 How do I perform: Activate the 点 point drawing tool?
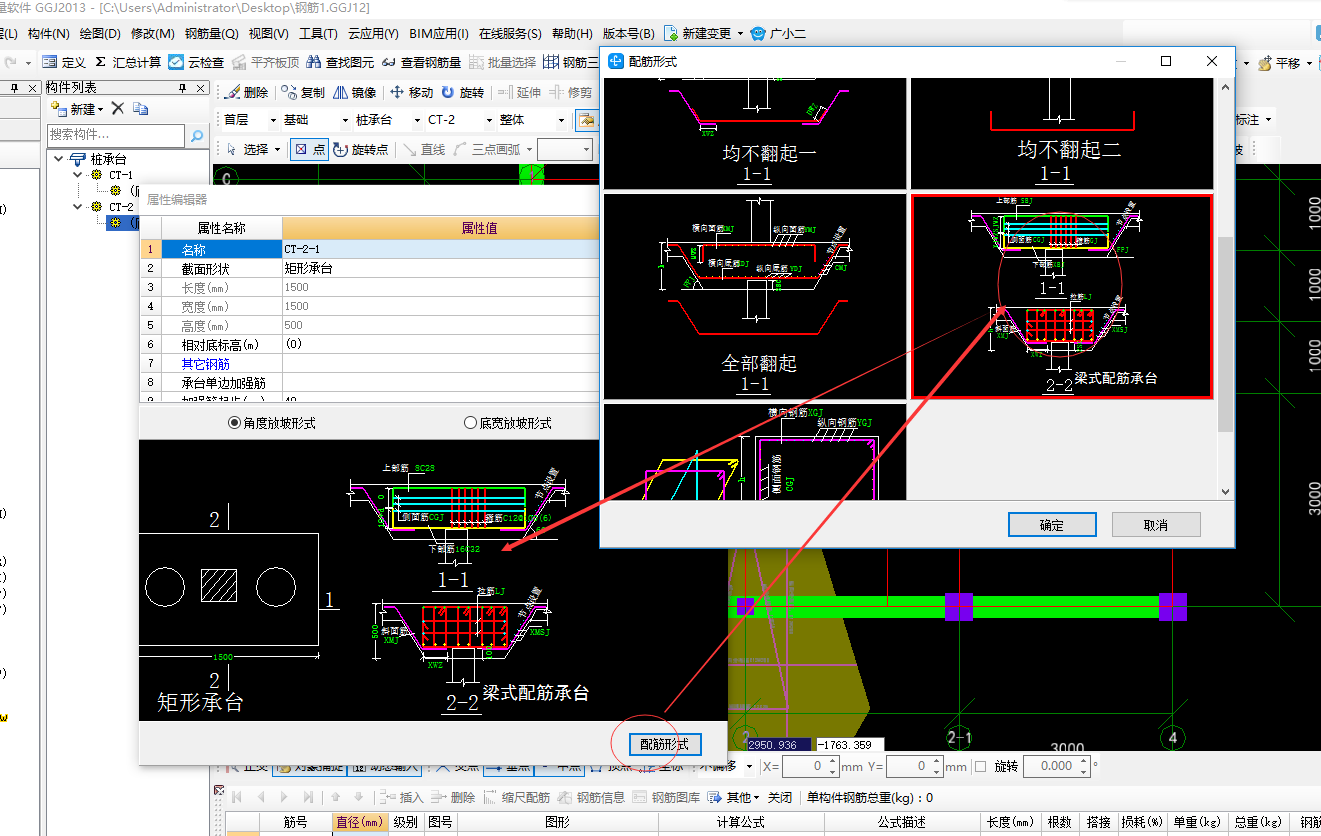[x=309, y=149]
